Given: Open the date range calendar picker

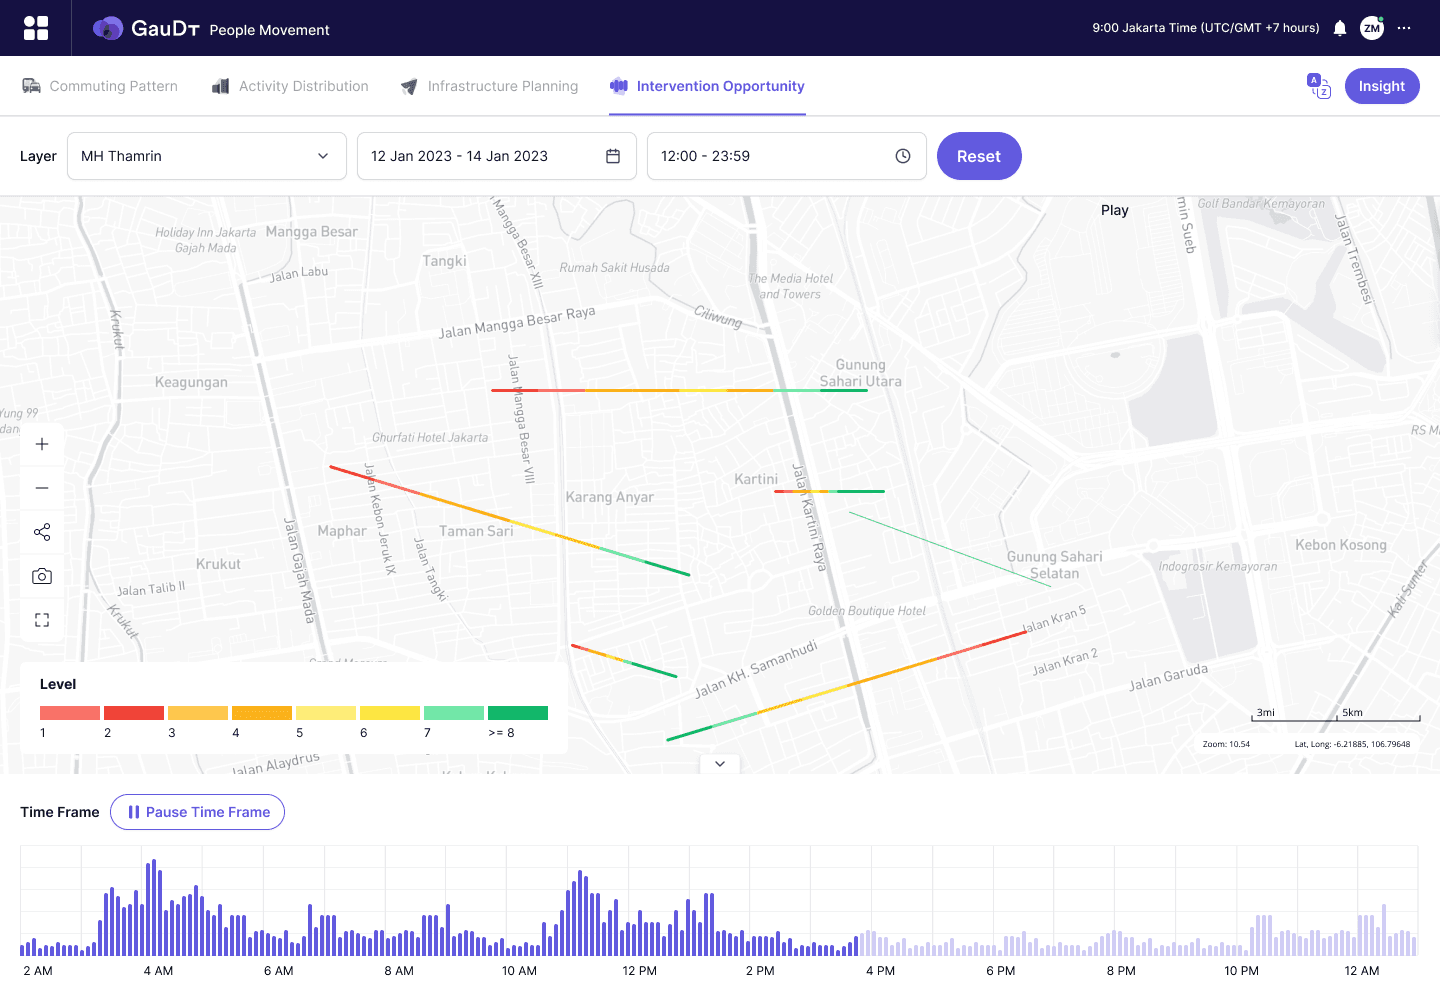Looking at the screenshot, I should click(497, 156).
